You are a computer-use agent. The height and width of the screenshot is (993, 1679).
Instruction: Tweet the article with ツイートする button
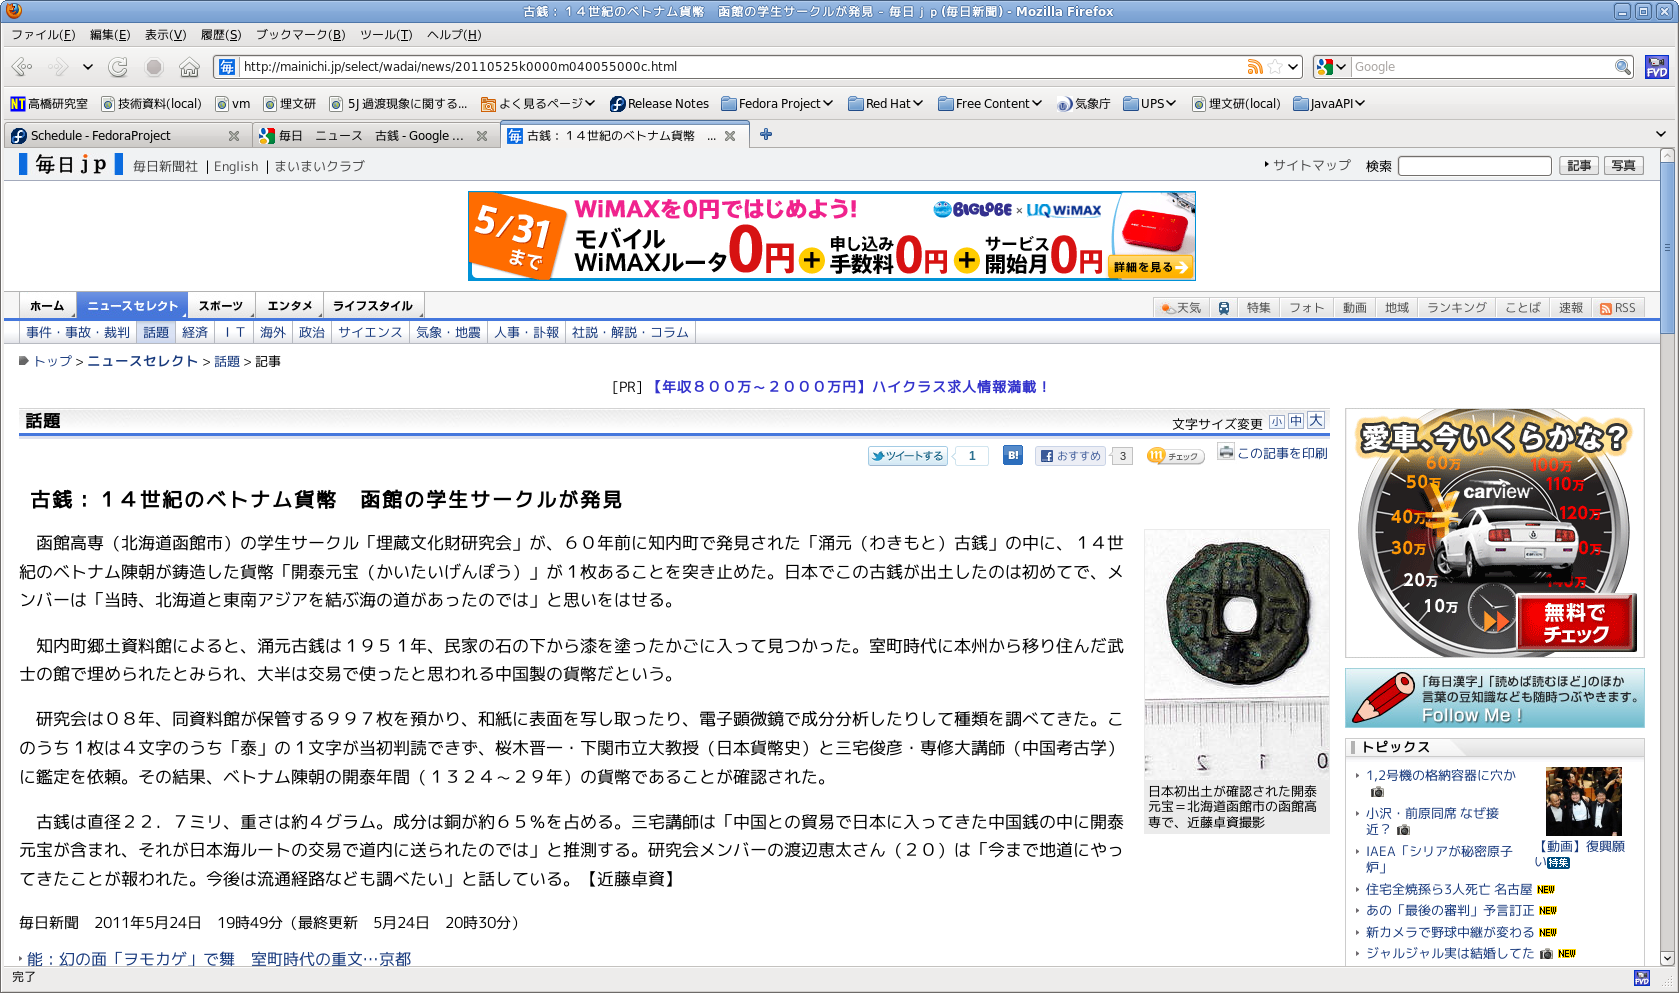[907, 456]
